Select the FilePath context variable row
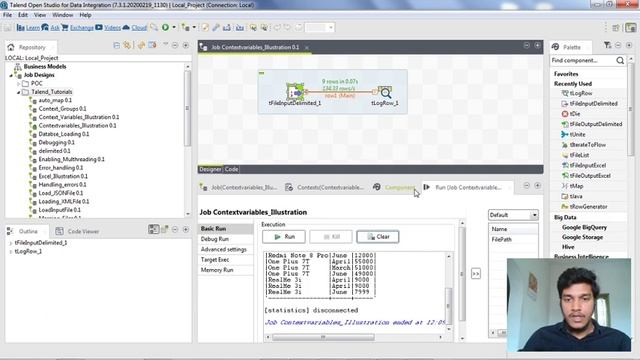The height and width of the screenshot is (360, 640). 513,240
